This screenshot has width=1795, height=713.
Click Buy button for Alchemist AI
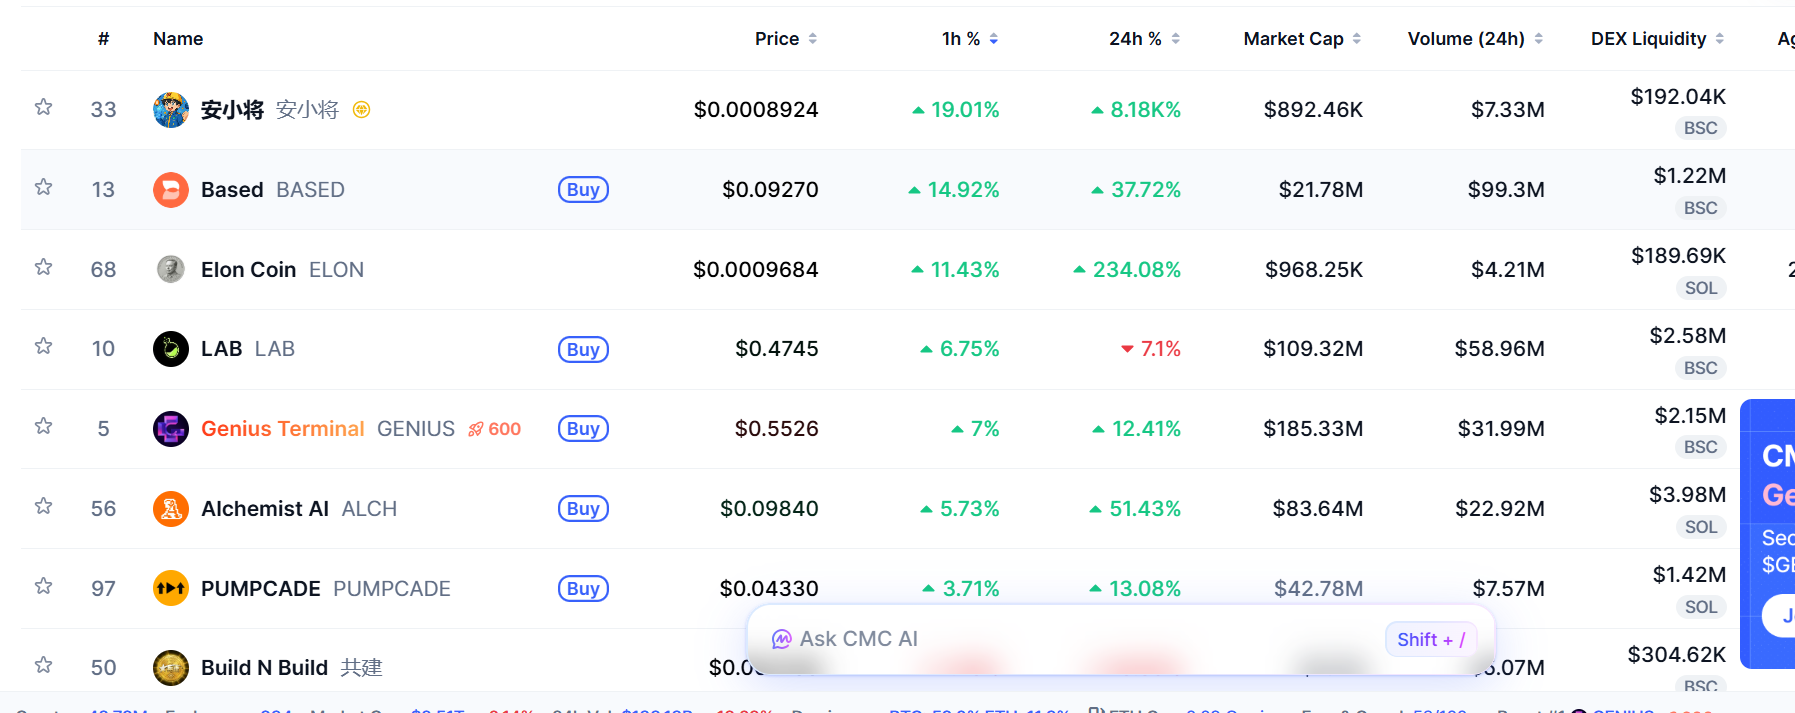[x=583, y=509]
